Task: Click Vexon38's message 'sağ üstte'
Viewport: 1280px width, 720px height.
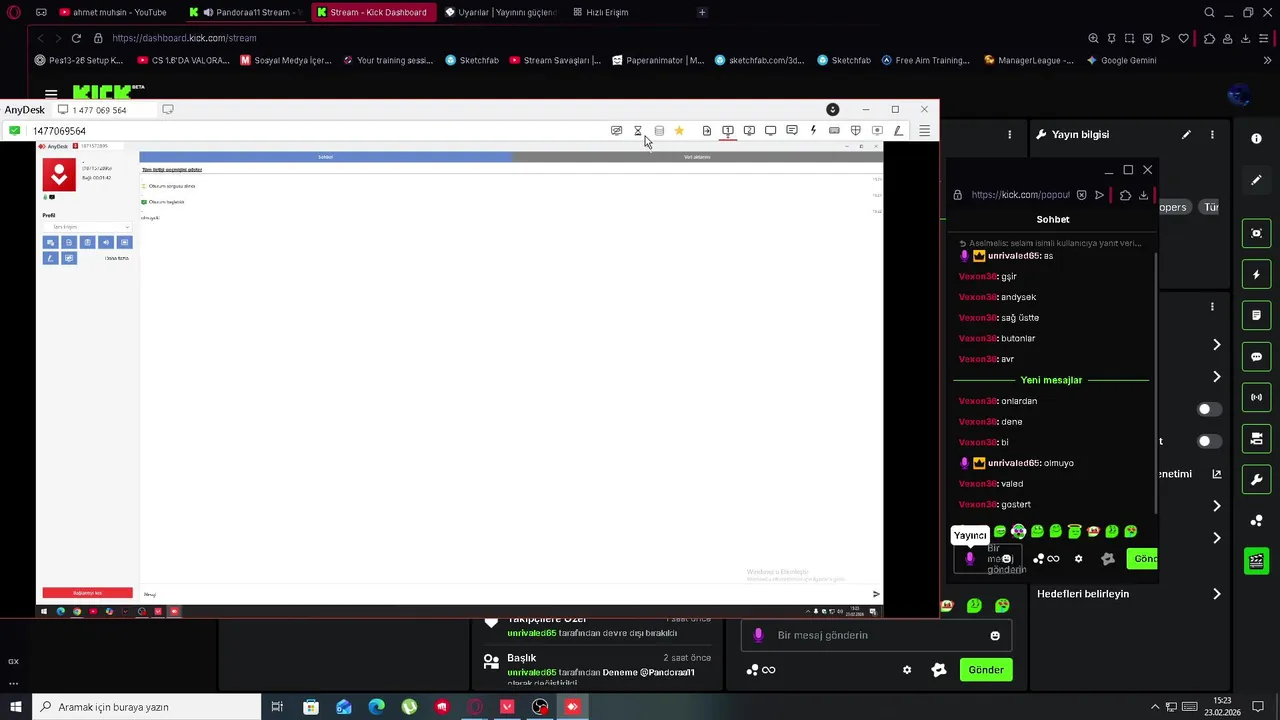Action: pyautogui.click(x=1020, y=318)
